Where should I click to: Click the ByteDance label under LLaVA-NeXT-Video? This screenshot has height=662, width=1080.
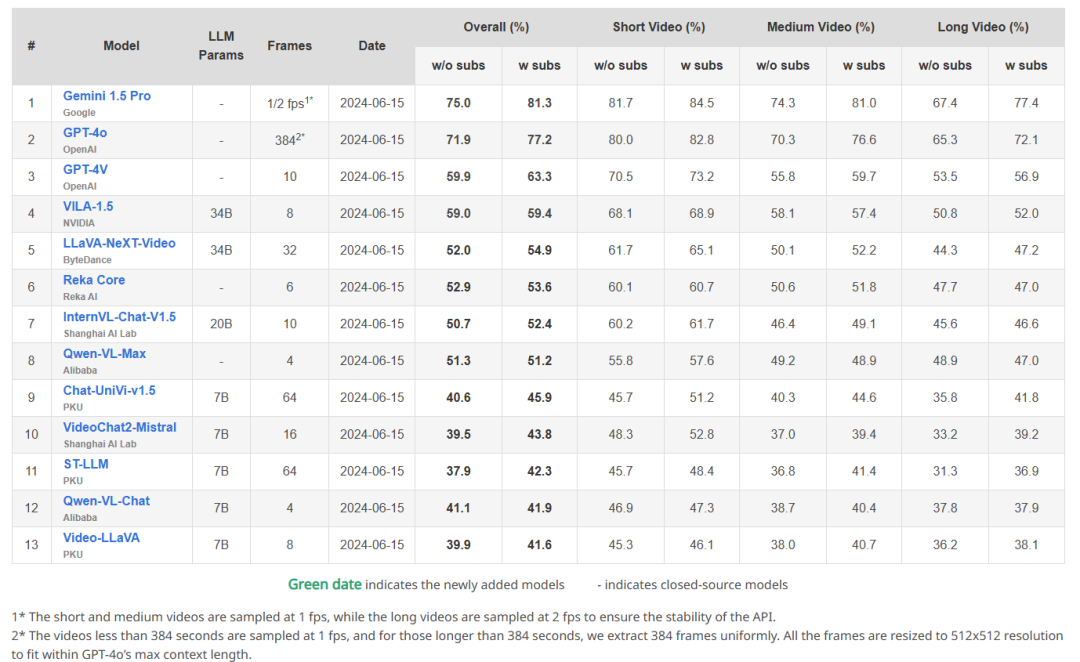[x=87, y=260]
